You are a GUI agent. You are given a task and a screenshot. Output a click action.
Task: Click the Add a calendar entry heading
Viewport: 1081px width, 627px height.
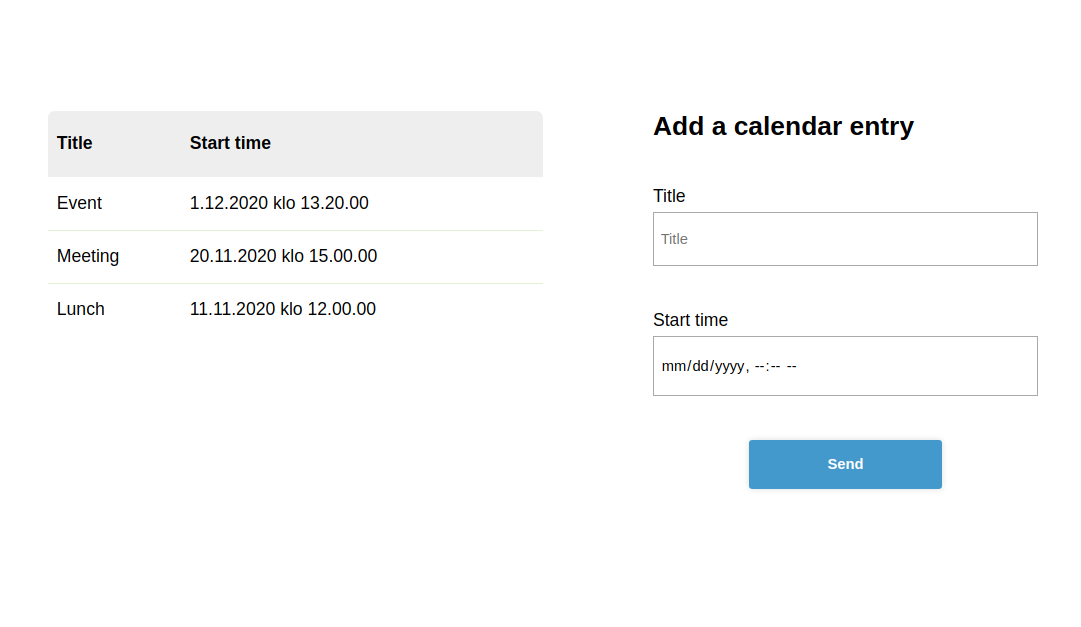pyautogui.click(x=783, y=126)
